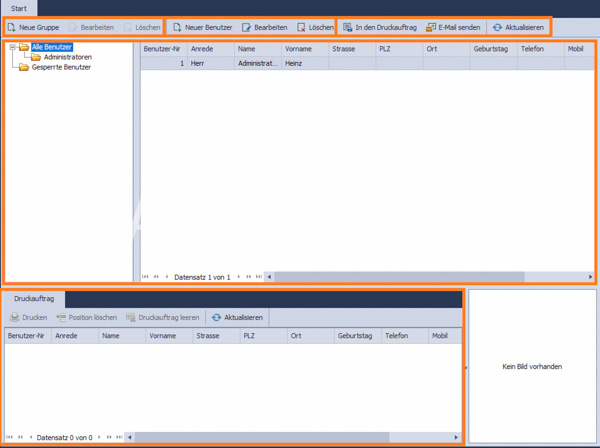Click Aktualisieren in the Druckauftrag toolbar

[x=237, y=318]
